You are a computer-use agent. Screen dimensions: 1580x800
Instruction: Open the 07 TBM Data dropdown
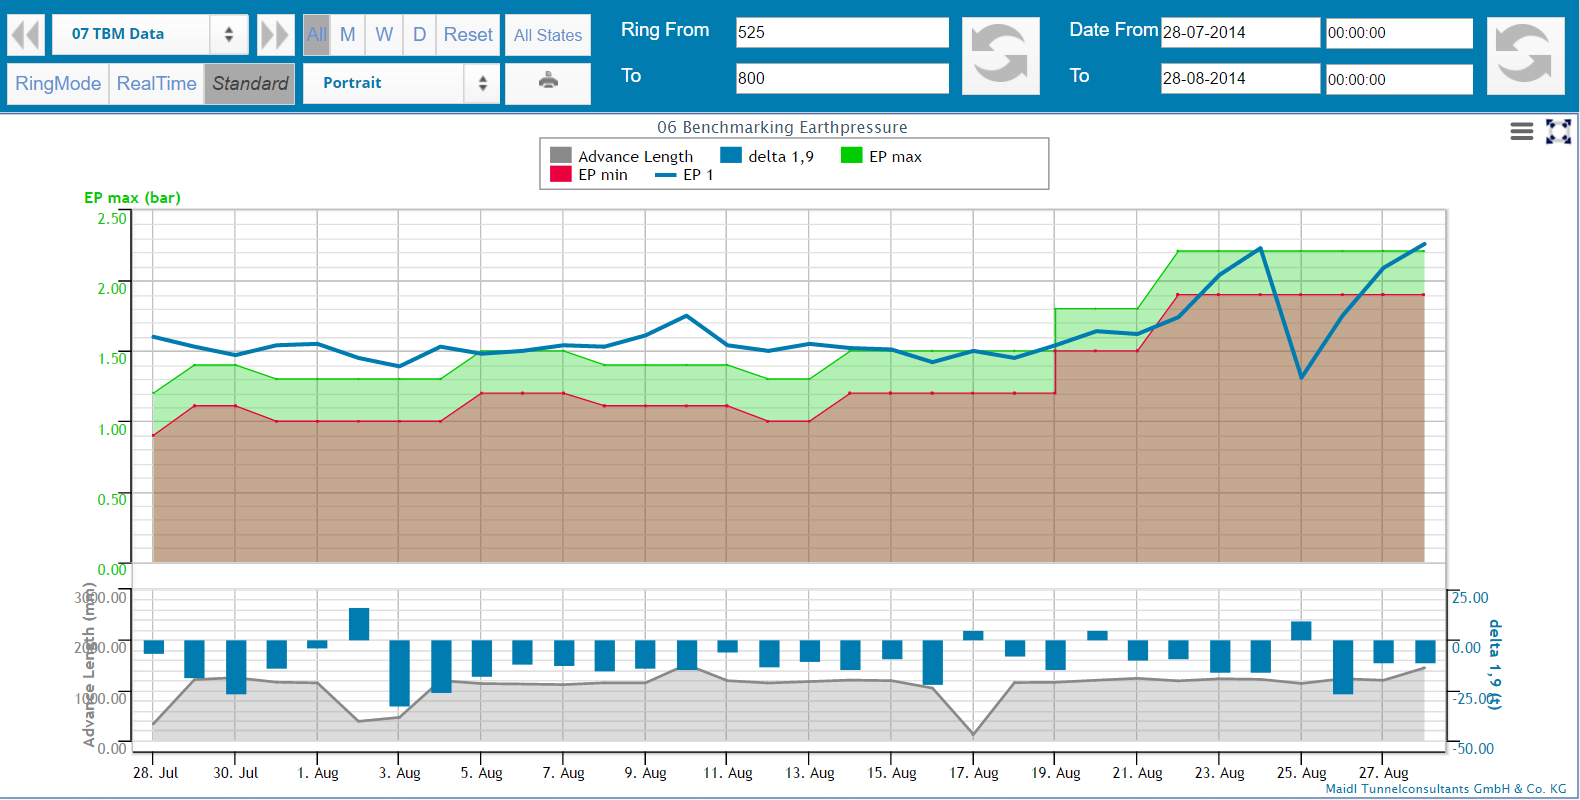click(150, 34)
